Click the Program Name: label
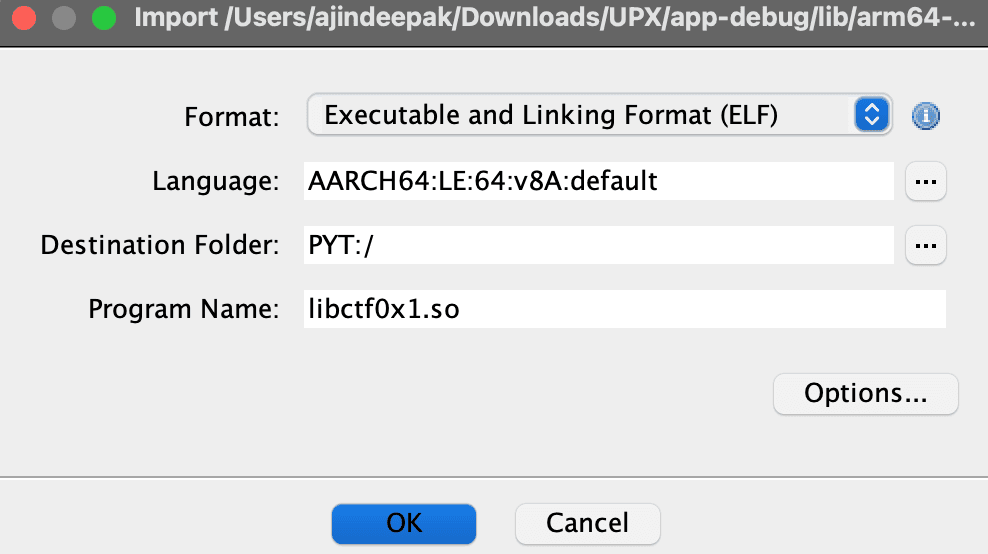 pos(183,309)
